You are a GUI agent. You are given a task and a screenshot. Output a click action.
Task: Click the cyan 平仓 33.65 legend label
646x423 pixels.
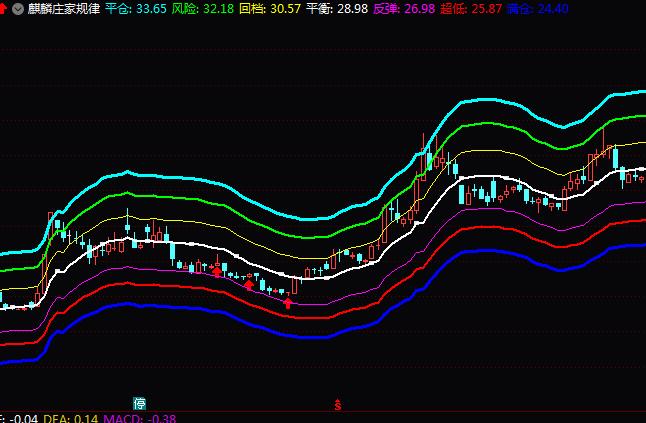coord(135,8)
